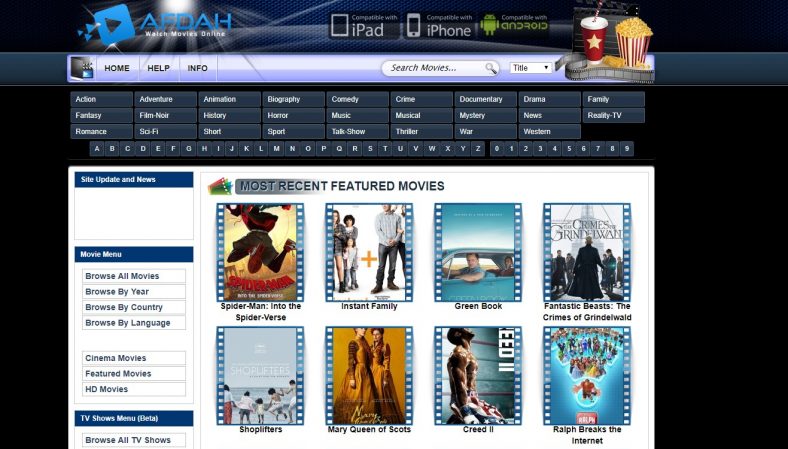
Task: Select the Horror genre
Action: tap(293, 115)
